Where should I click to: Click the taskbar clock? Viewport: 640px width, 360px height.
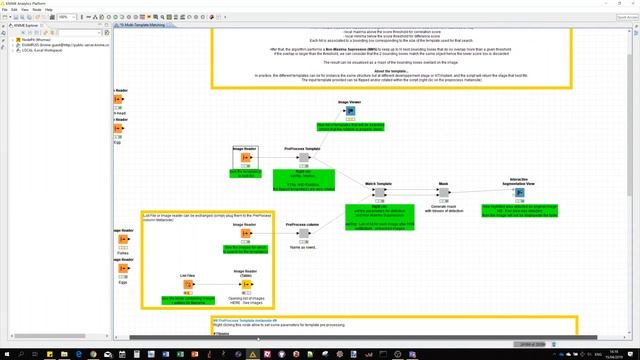pos(615,354)
